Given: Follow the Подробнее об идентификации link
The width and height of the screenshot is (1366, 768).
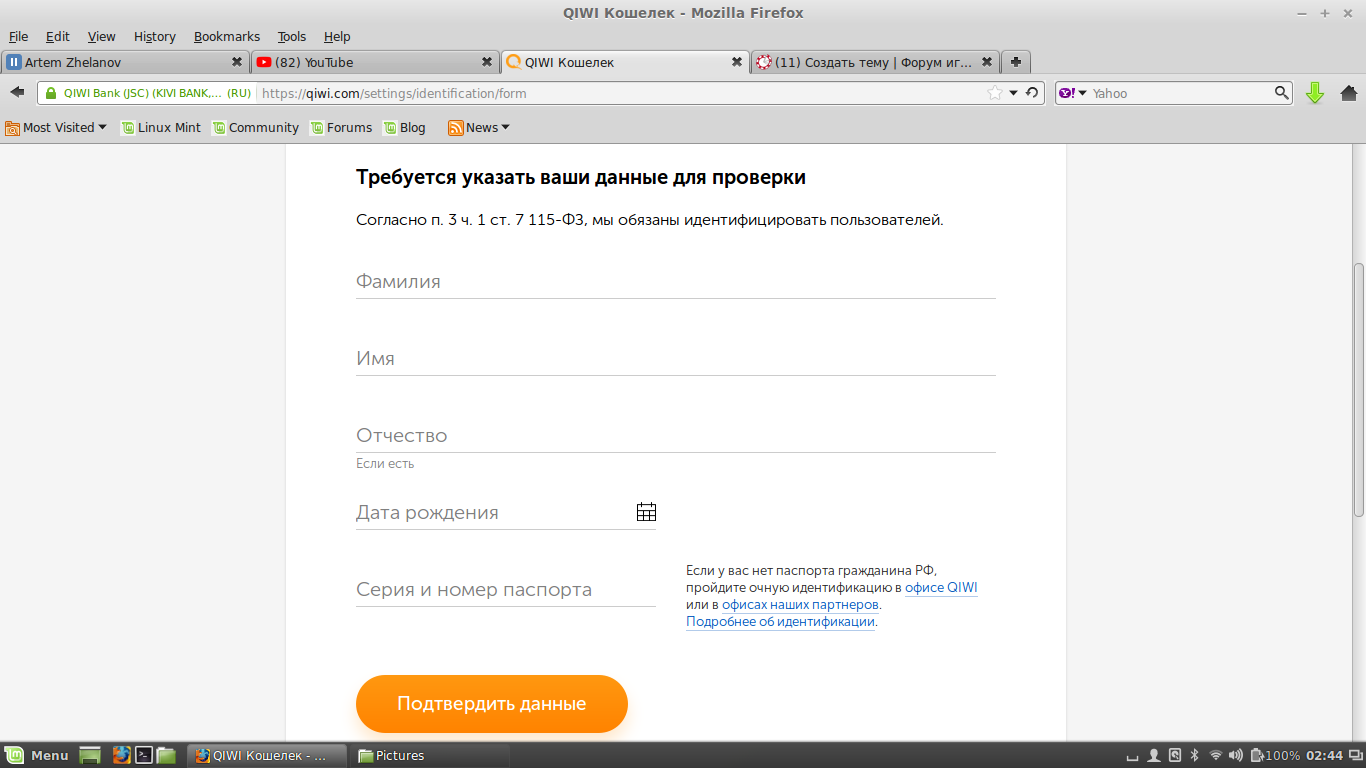Looking at the screenshot, I should (x=780, y=621).
